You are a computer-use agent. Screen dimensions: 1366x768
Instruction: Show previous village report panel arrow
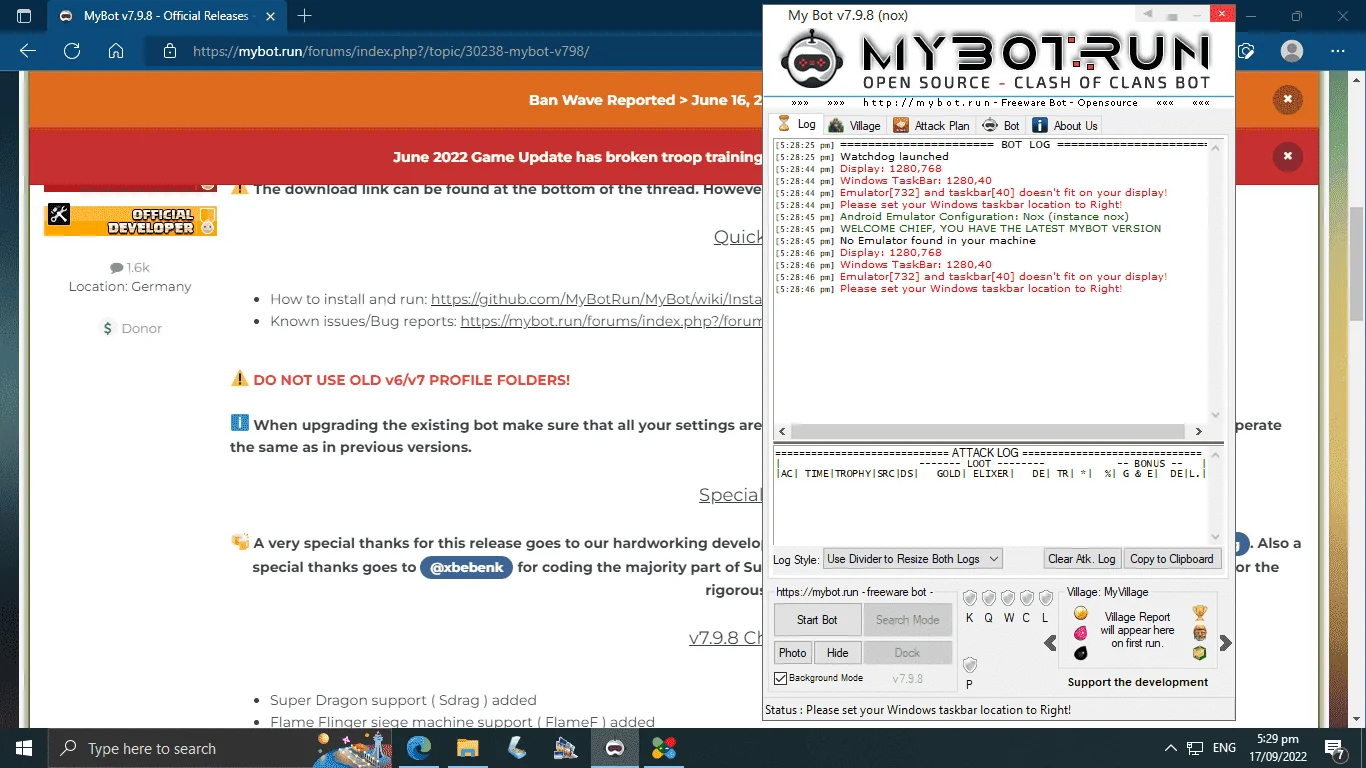tap(1050, 643)
